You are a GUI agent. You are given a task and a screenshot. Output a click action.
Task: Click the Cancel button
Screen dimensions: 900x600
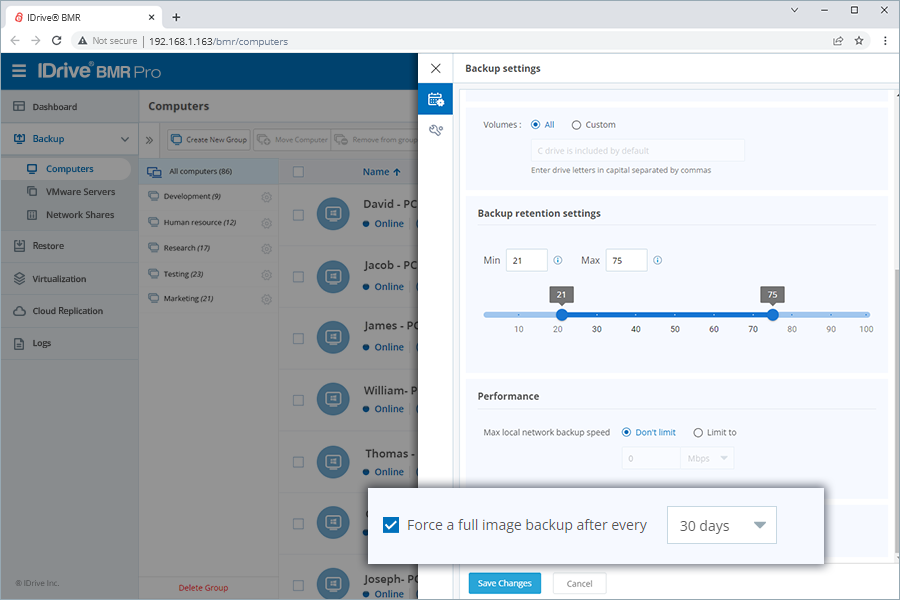click(x=579, y=583)
